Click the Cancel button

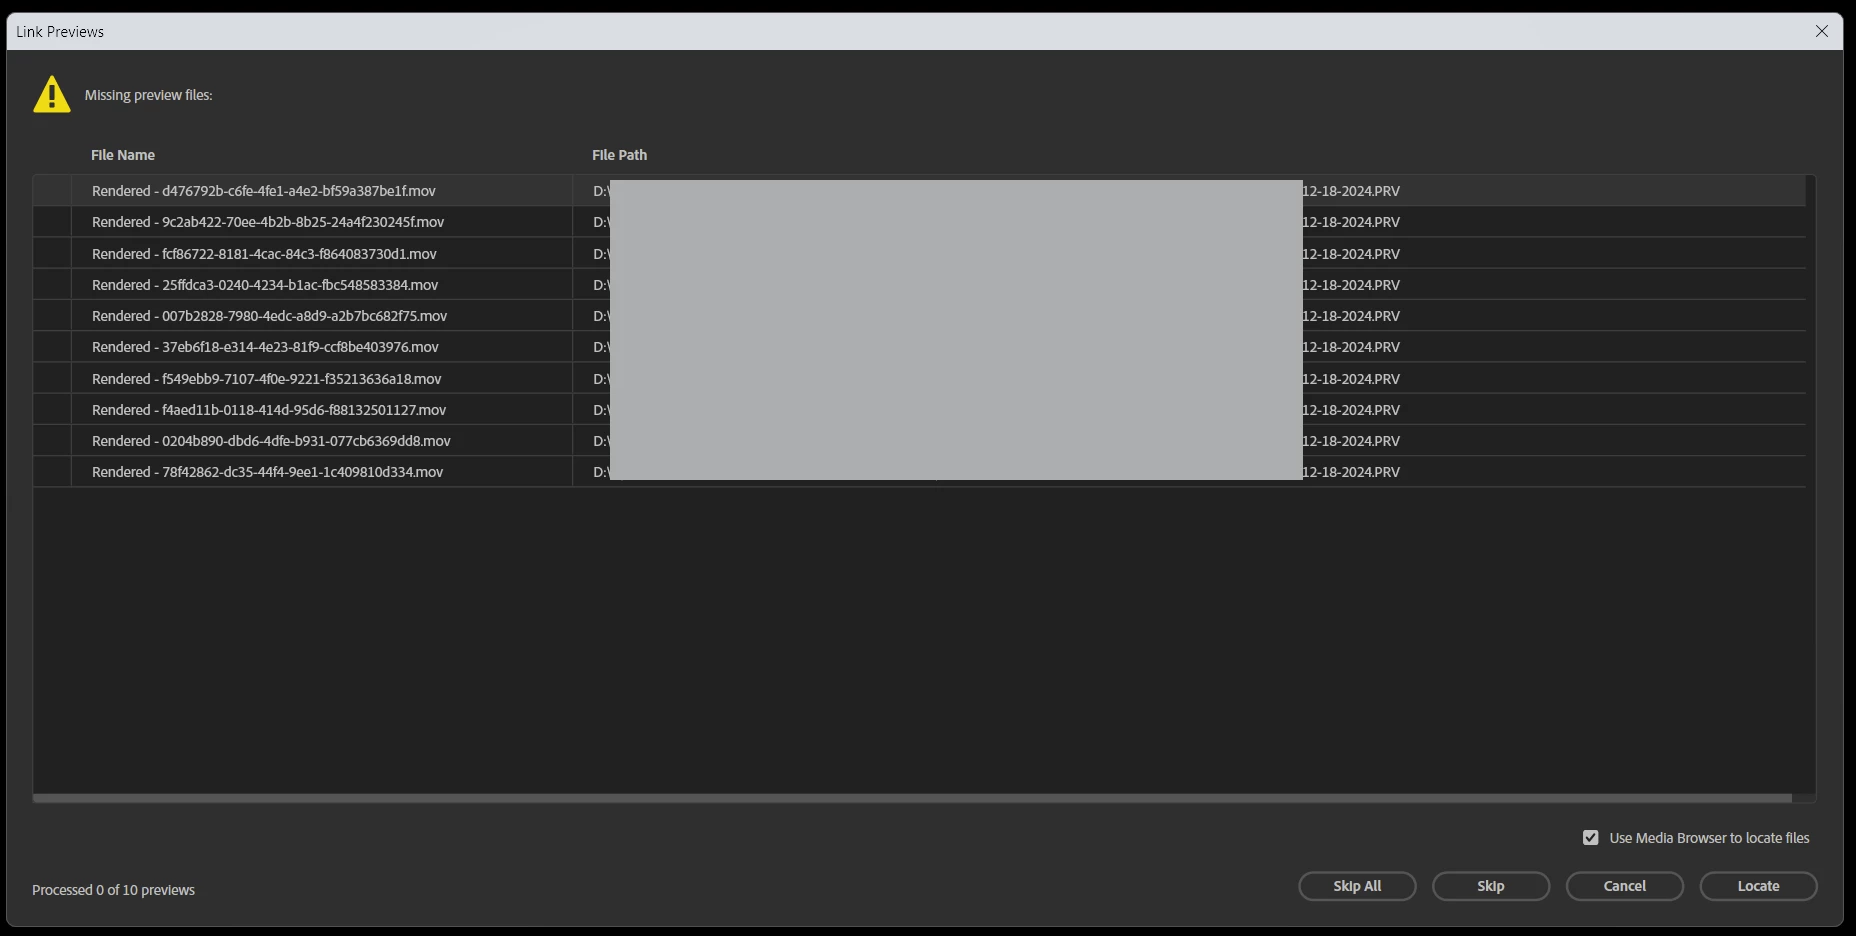[1624, 886]
